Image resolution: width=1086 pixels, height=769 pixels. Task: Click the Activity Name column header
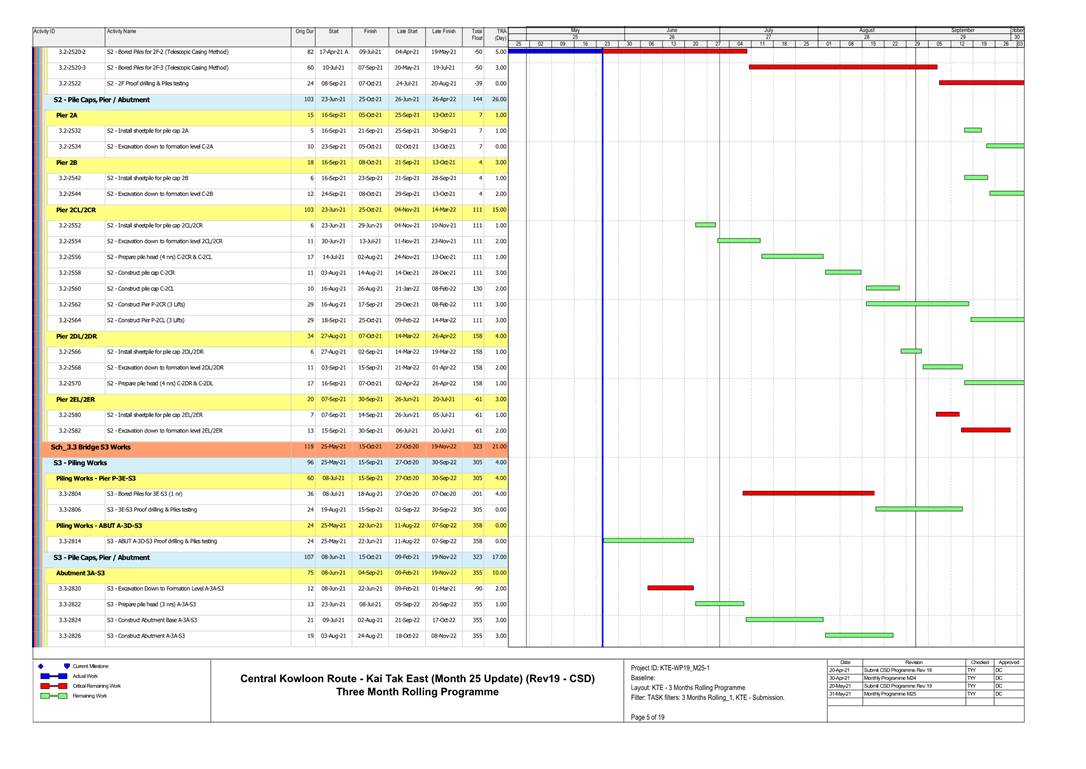click(x=122, y=32)
